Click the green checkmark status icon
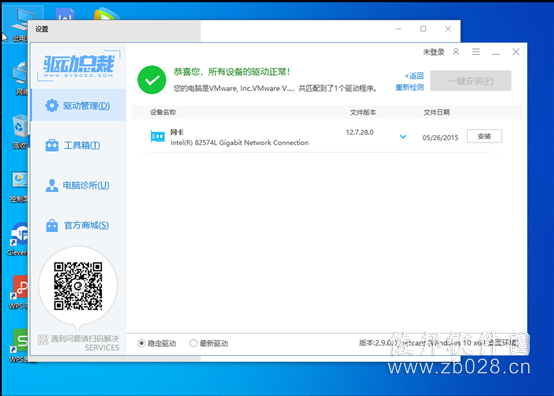554x396 pixels. (152, 80)
